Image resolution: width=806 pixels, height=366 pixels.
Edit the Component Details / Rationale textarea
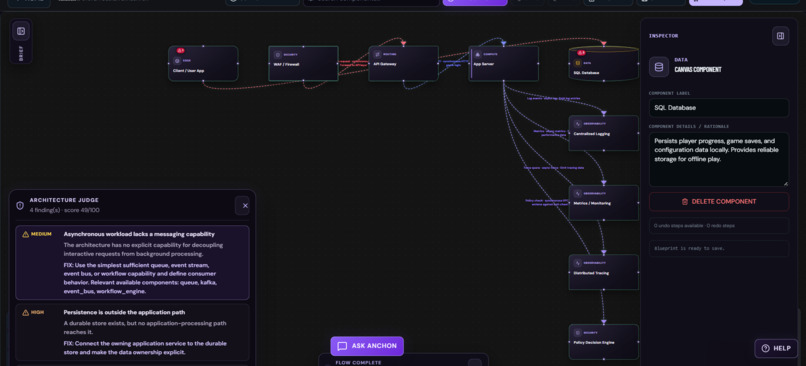click(719, 159)
